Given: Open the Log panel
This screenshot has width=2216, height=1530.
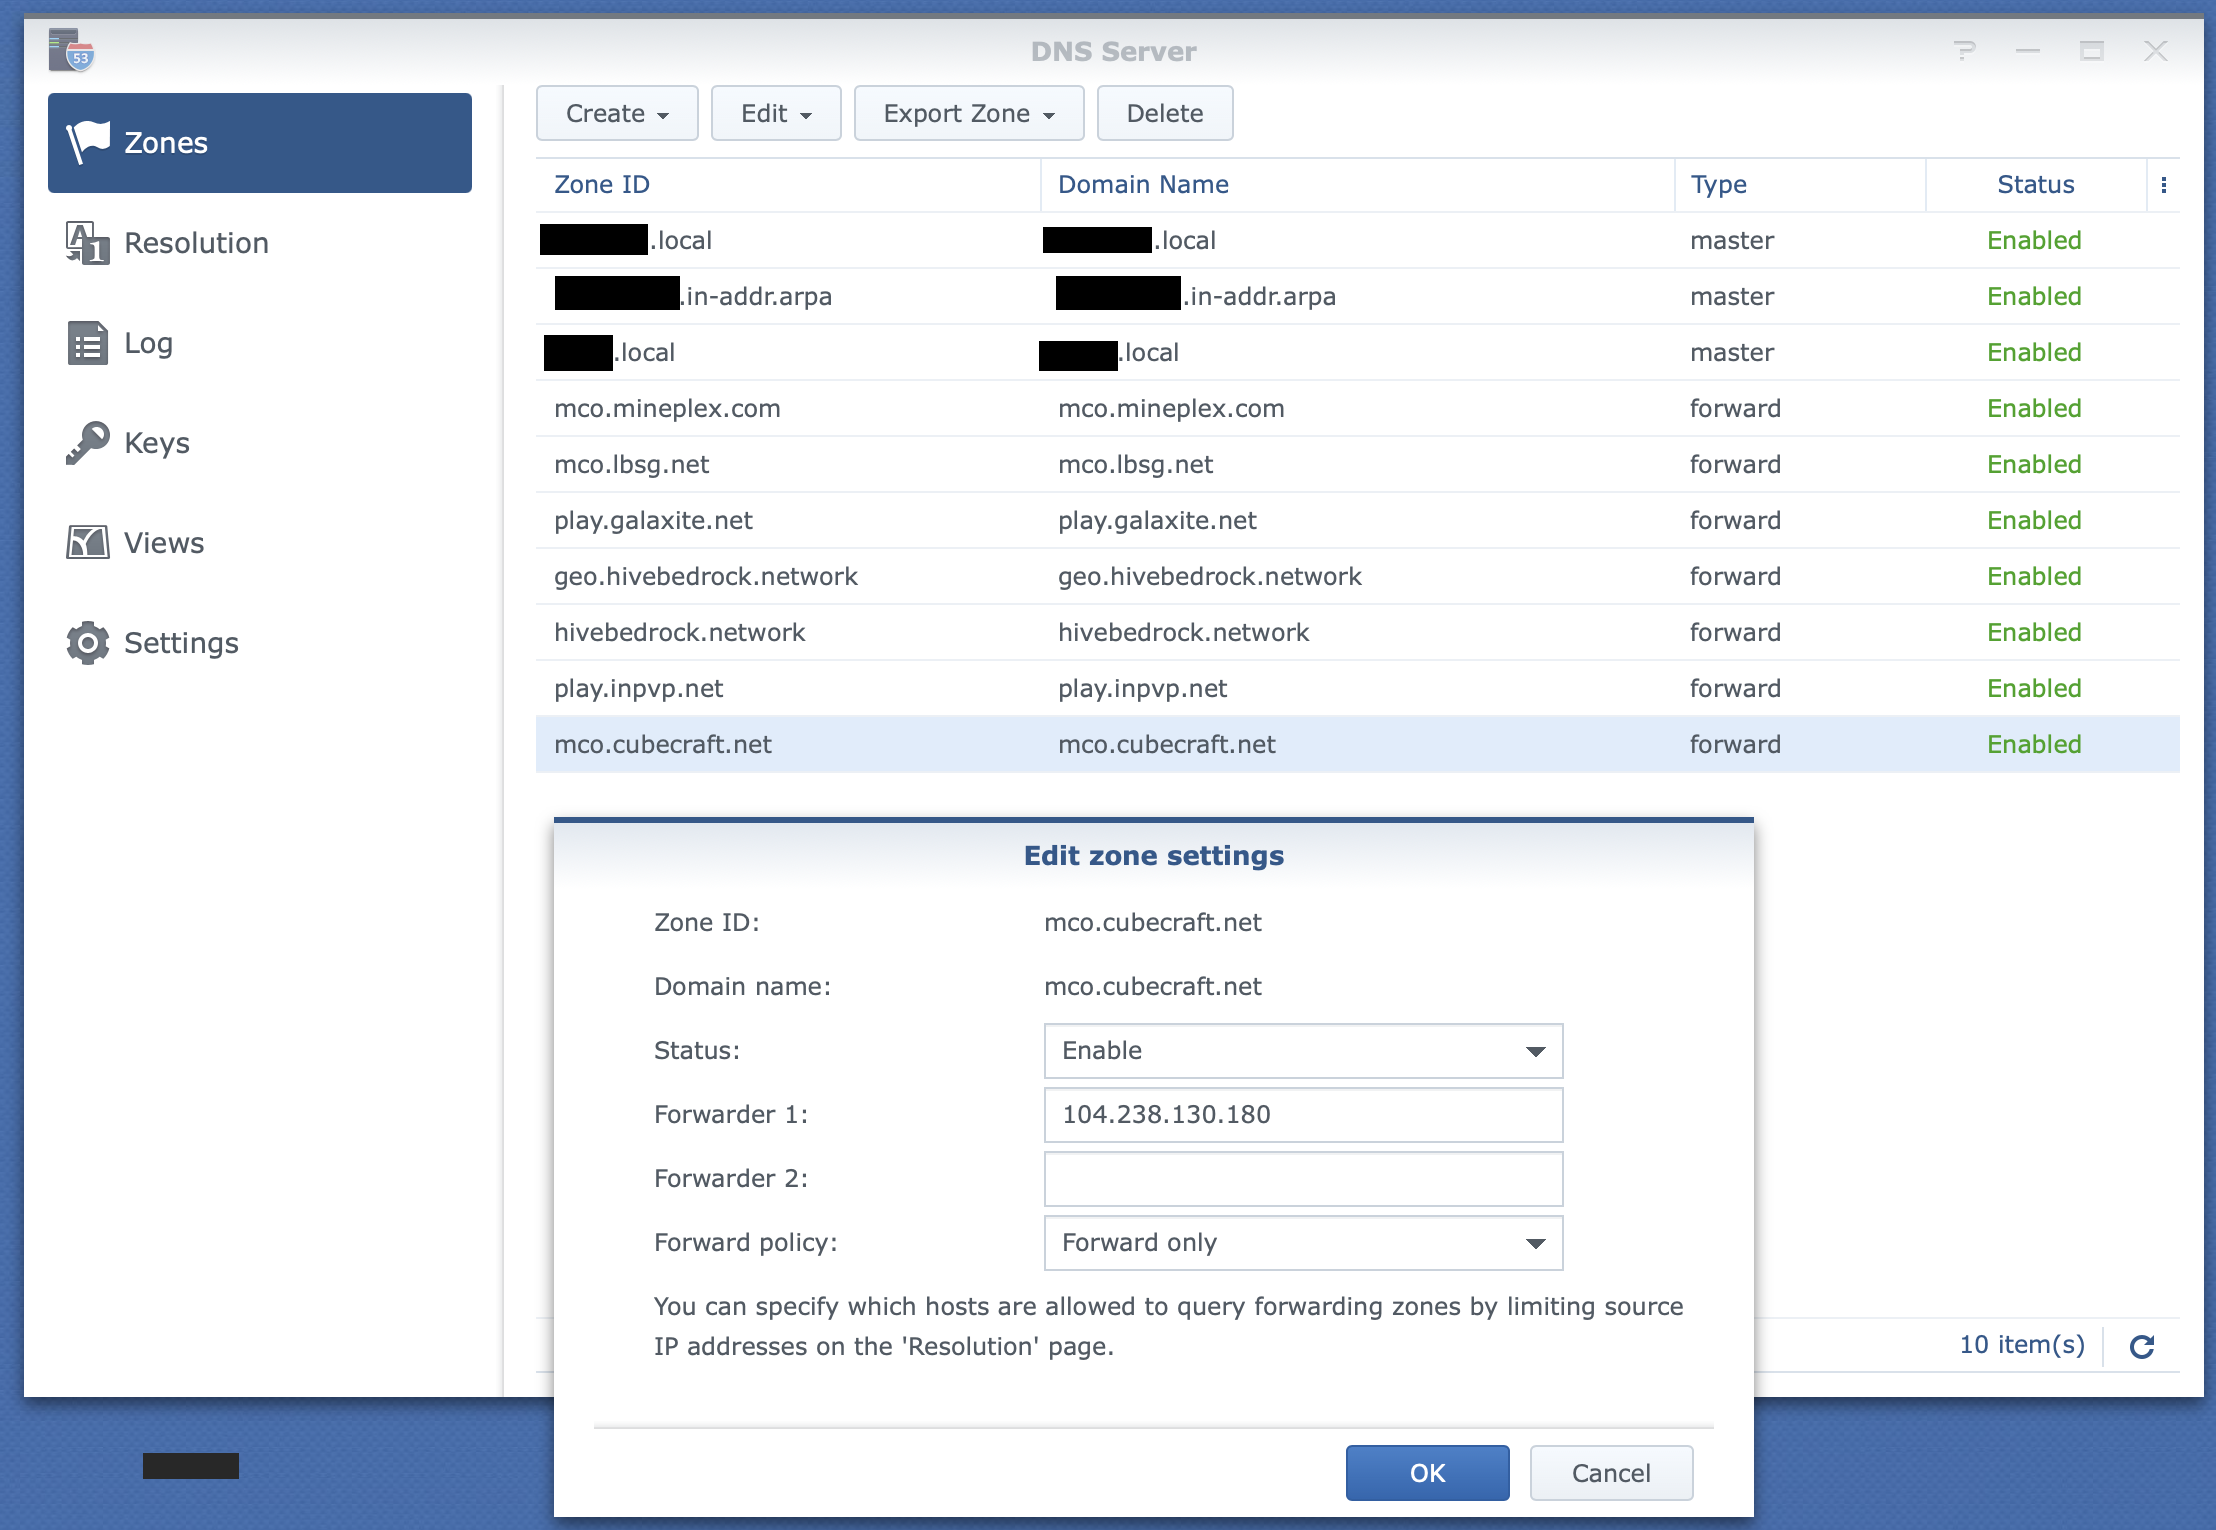Looking at the screenshot, I should 147,343.
